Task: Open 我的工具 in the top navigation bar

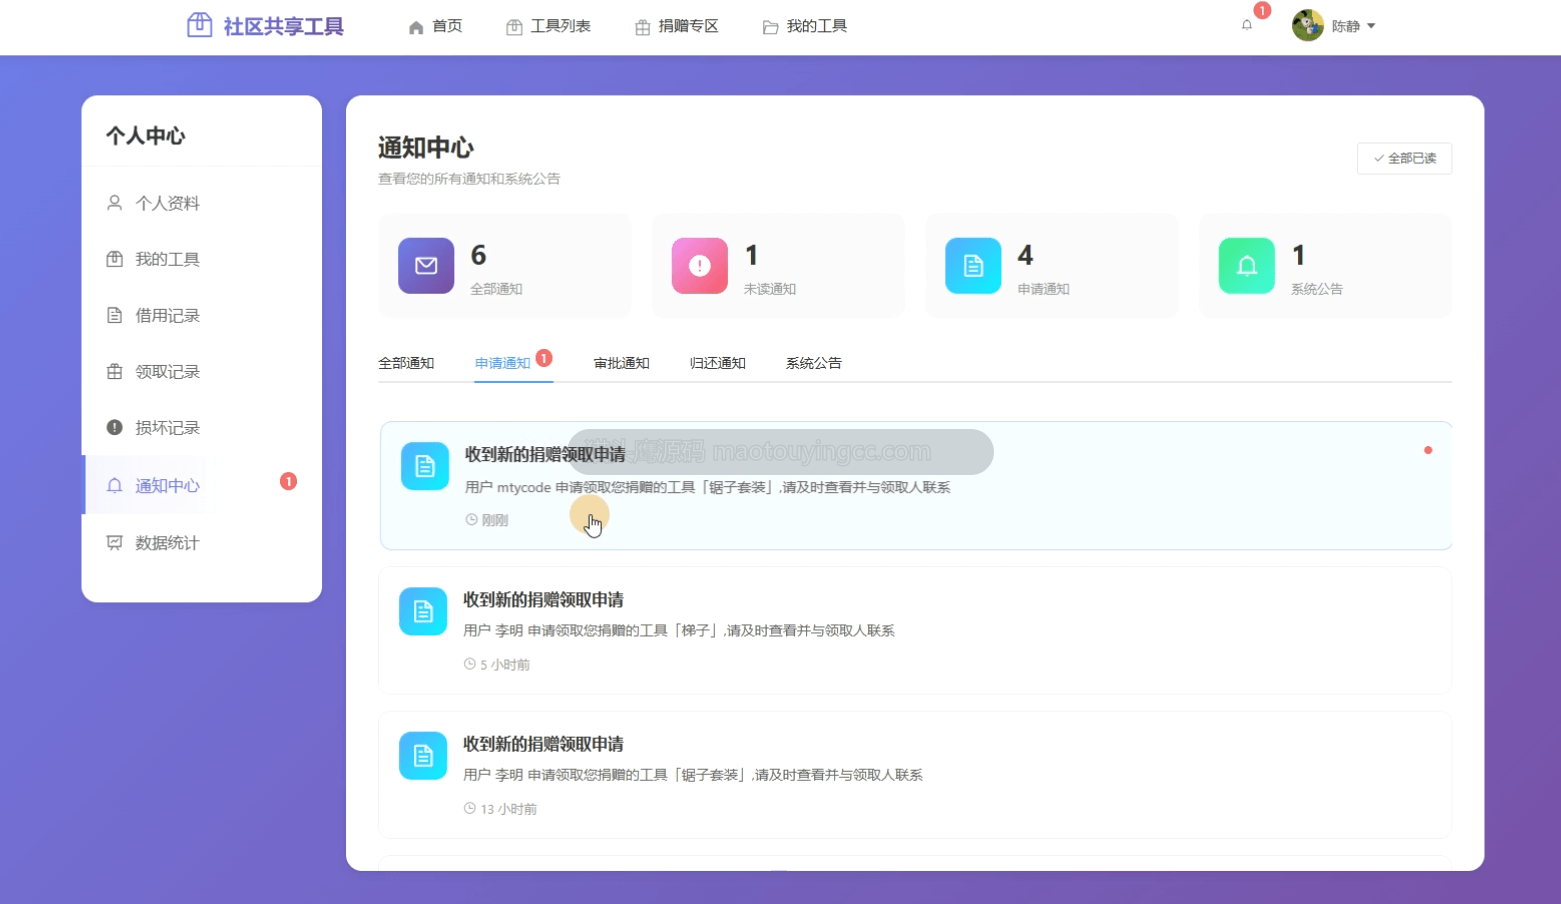Action: pyautogui.click(x=804, y=26)
